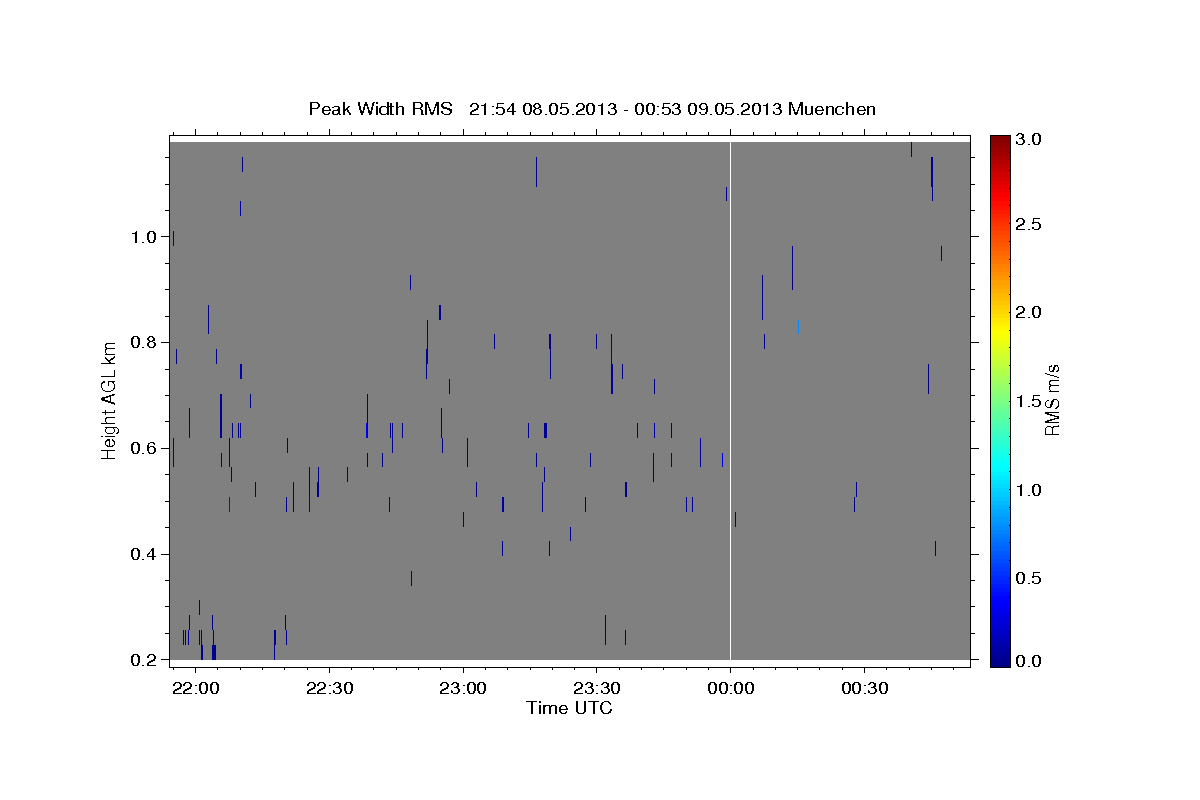This screenshot has width=1200, height=800.
Task: Click the 1.0 colorbar value label
Action: tap(1029, 490)
